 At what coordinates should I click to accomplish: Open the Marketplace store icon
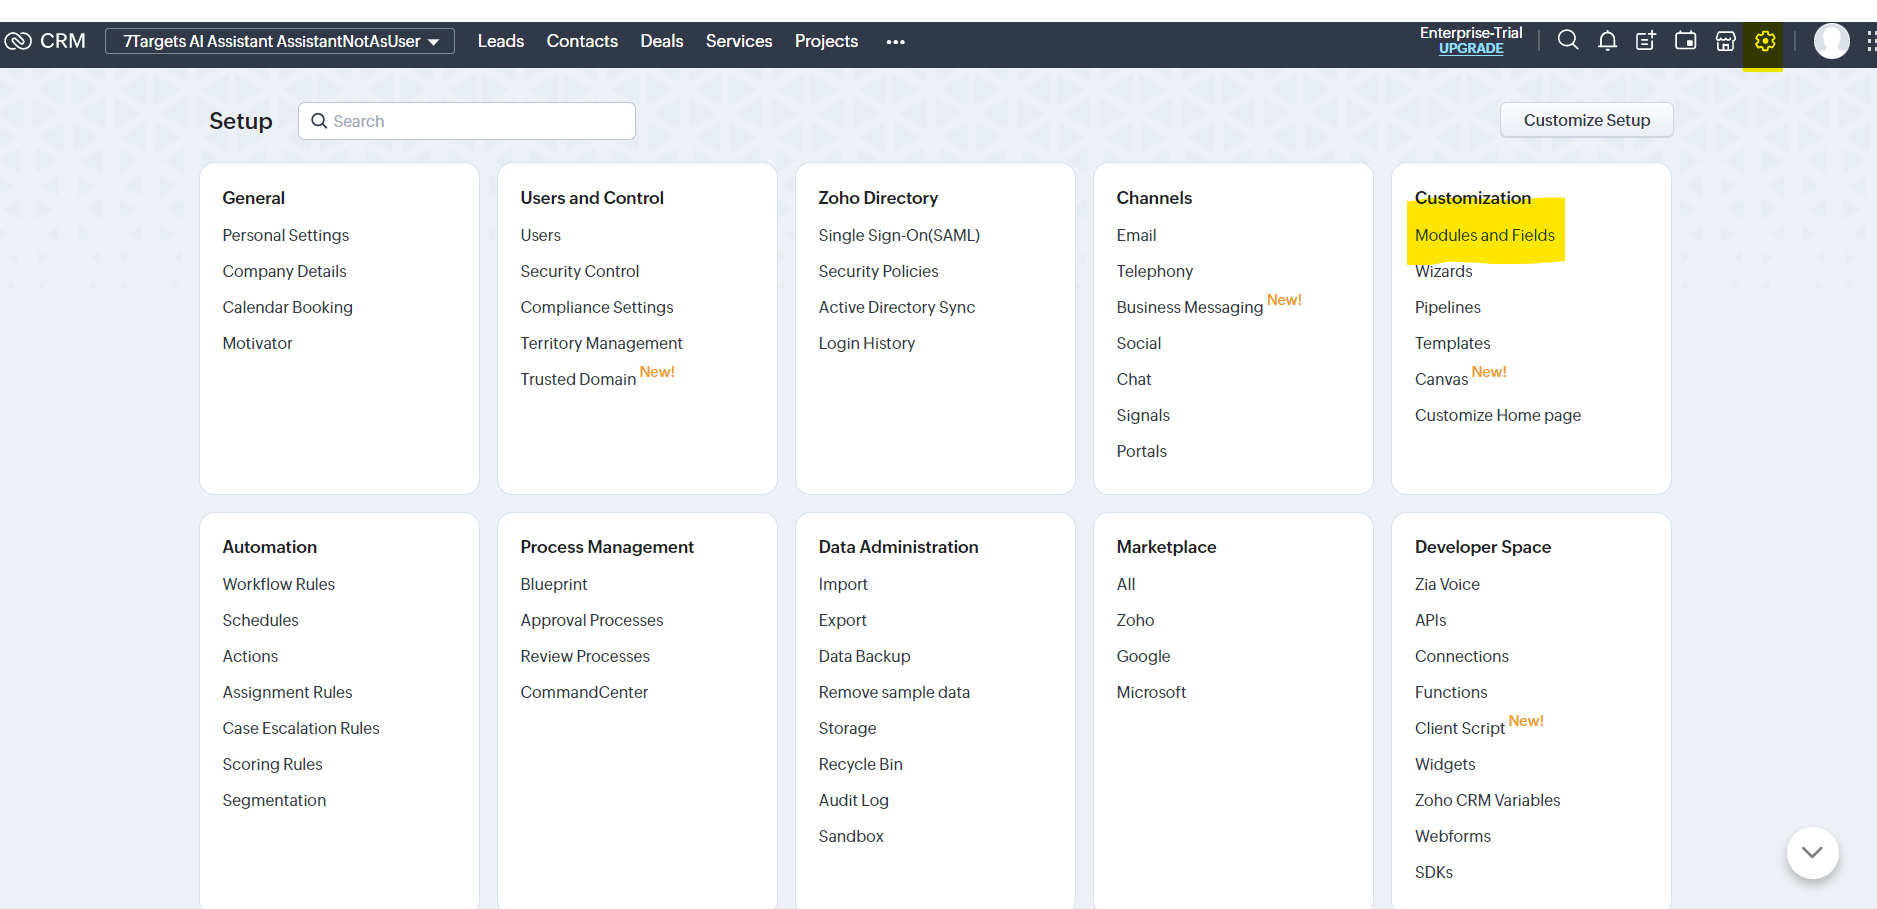tap(1725, 41)
